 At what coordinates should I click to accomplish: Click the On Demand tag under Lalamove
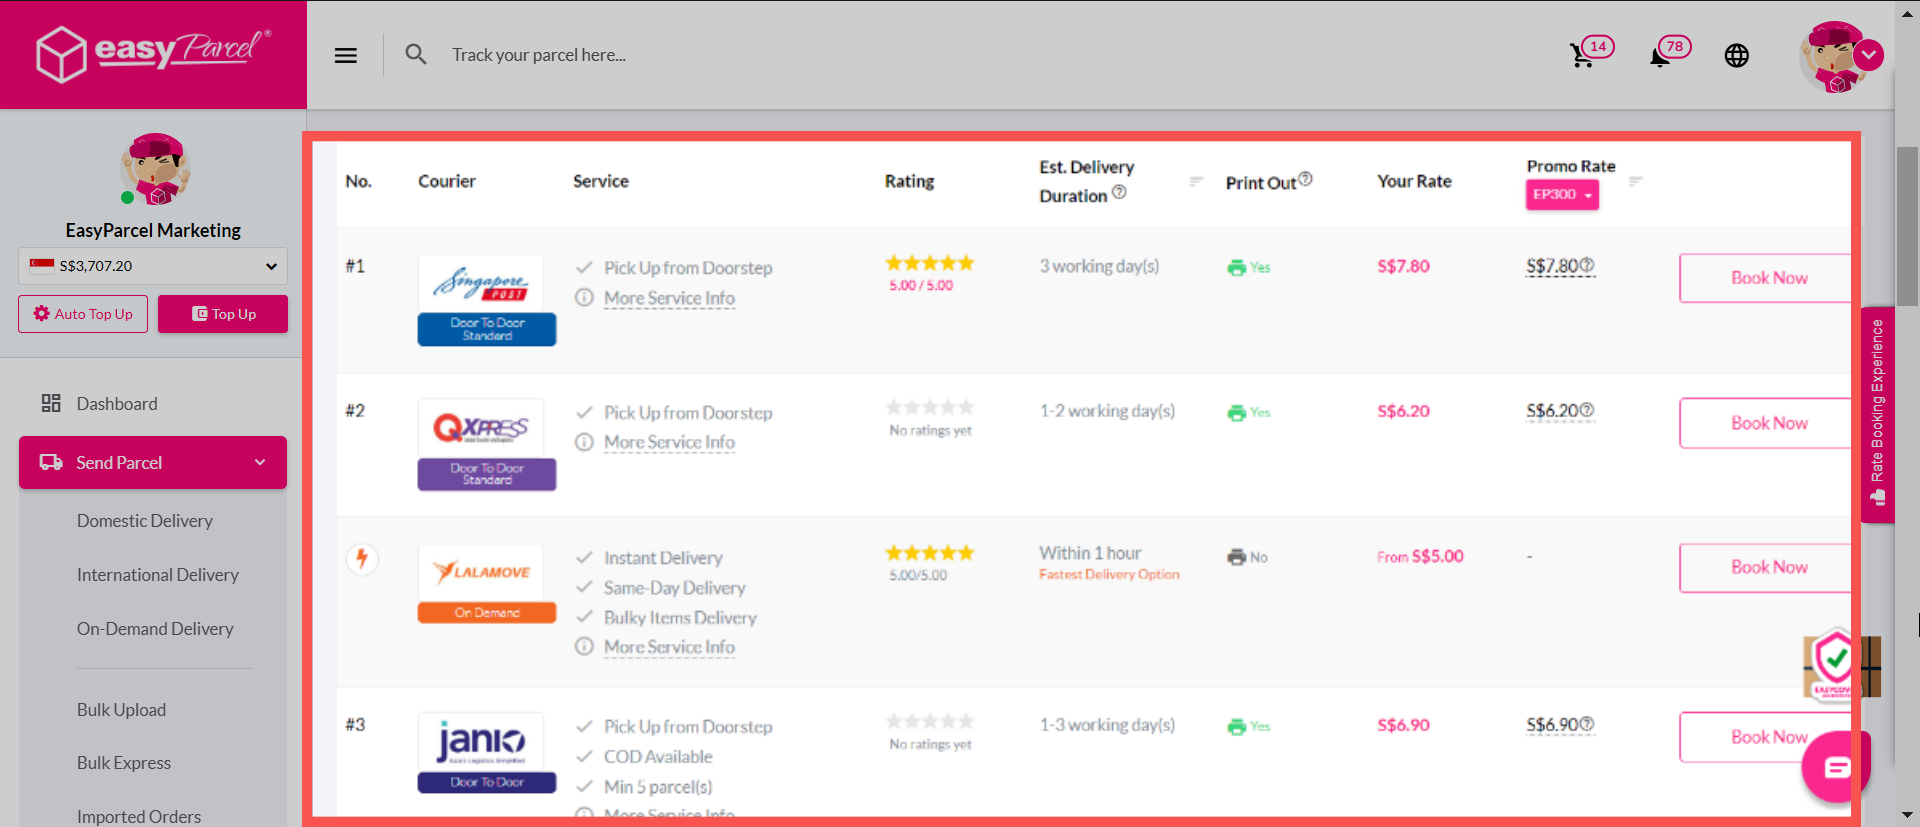pyautogui.click(x=487, y=613)
